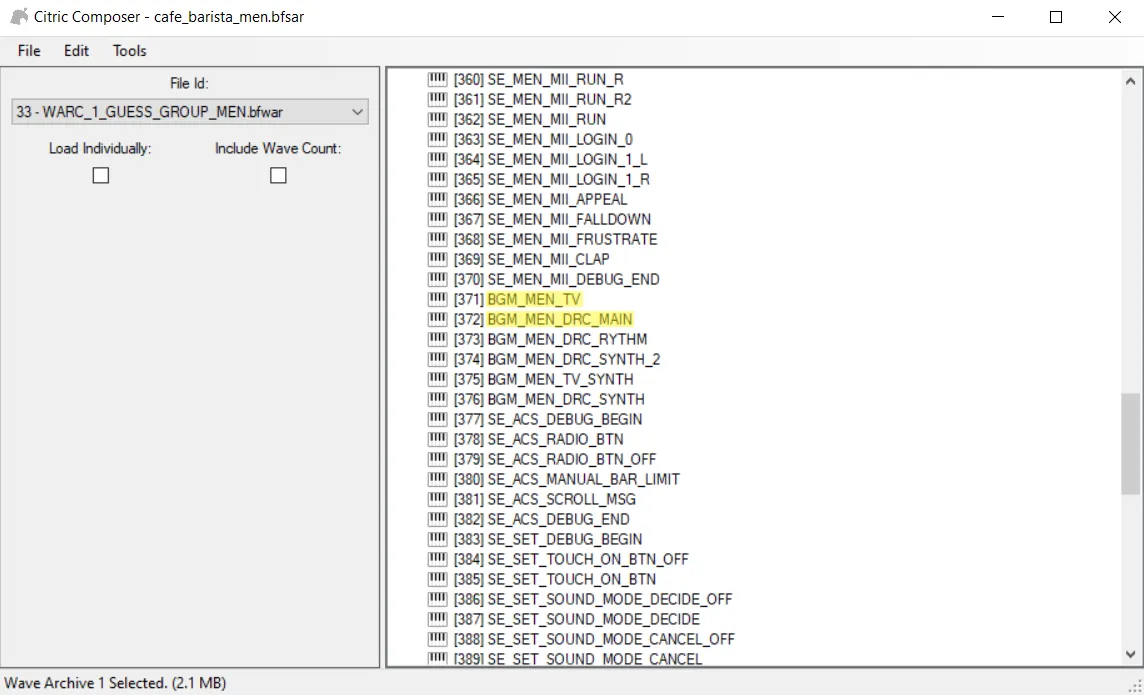1144x695 pixels.
Task: Click the piano icon beside SE_MEN_MII_RUN_R
Action: (x=437, y=79)
